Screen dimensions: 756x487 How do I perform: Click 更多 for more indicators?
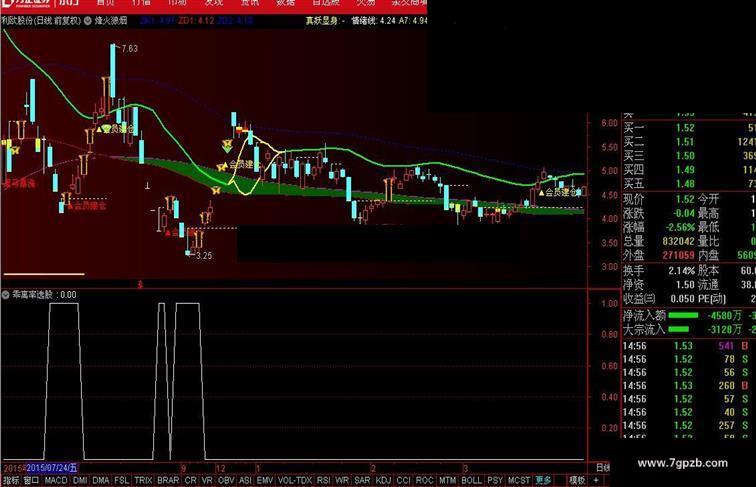(543, 480)
